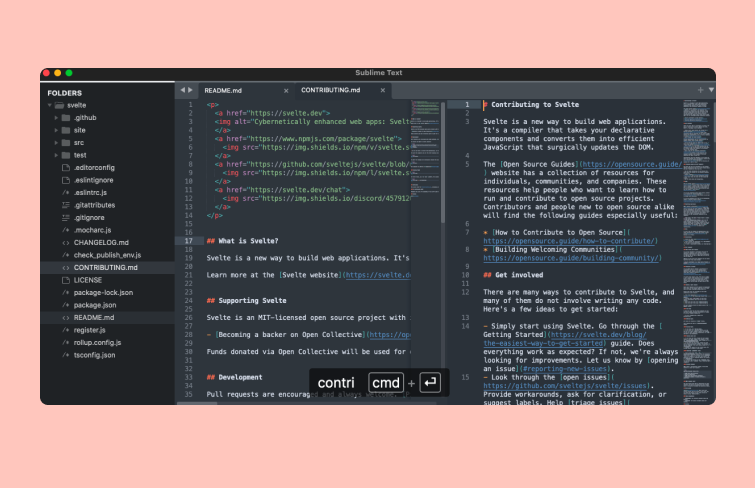Image resolution: width=755 pixels, height=488 pixels.
Task: Click the svelte issues GitHub URL
Action: coord(565,386)
